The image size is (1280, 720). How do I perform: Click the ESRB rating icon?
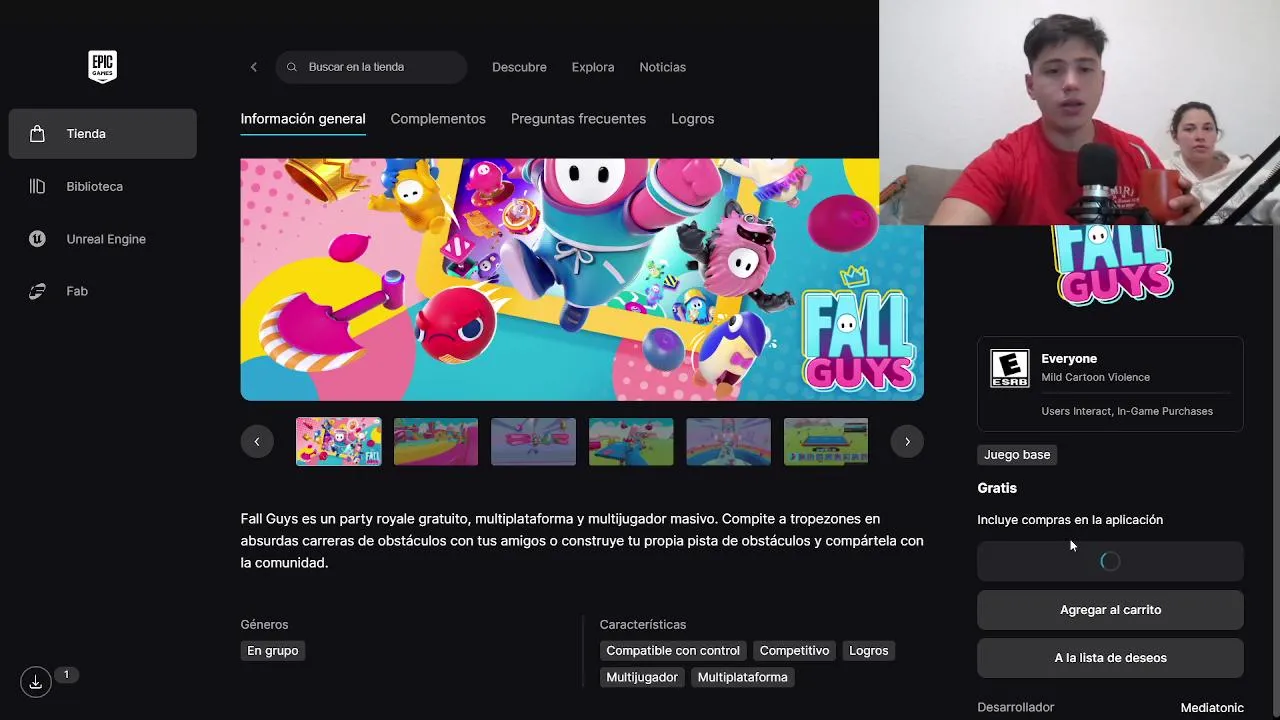coord(1009,369)
